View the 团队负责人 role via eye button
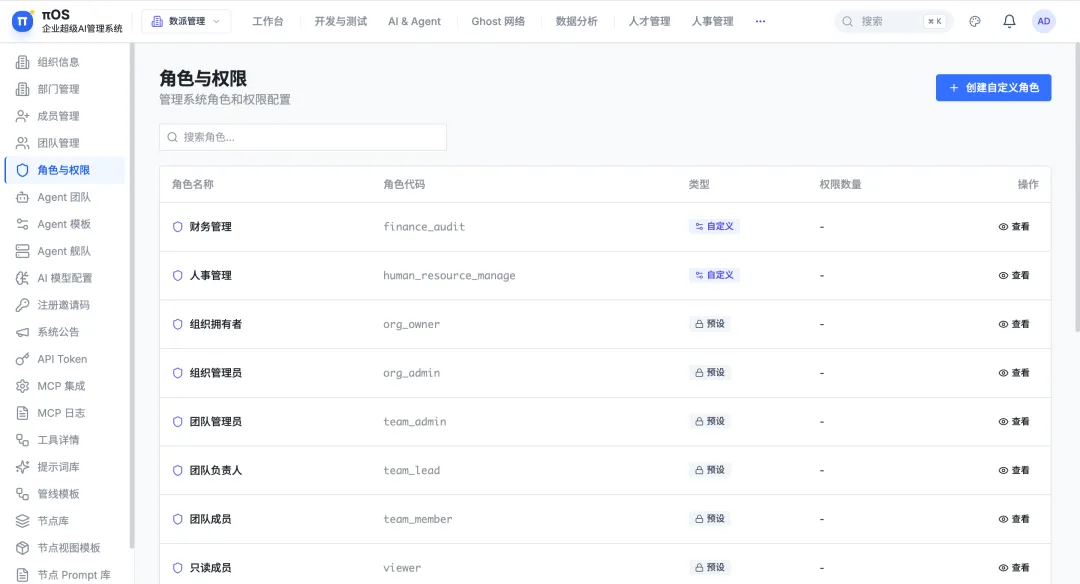 [x=1014, y=470]
